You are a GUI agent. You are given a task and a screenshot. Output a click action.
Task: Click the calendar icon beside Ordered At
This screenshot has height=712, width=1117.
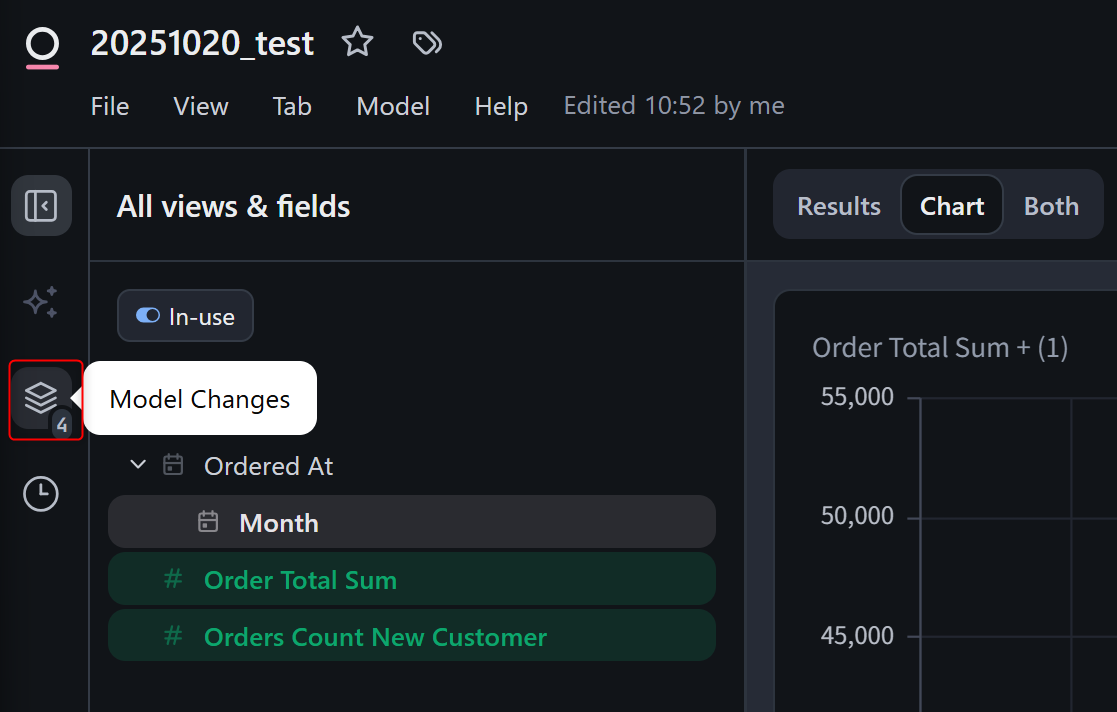pos(173,465)
